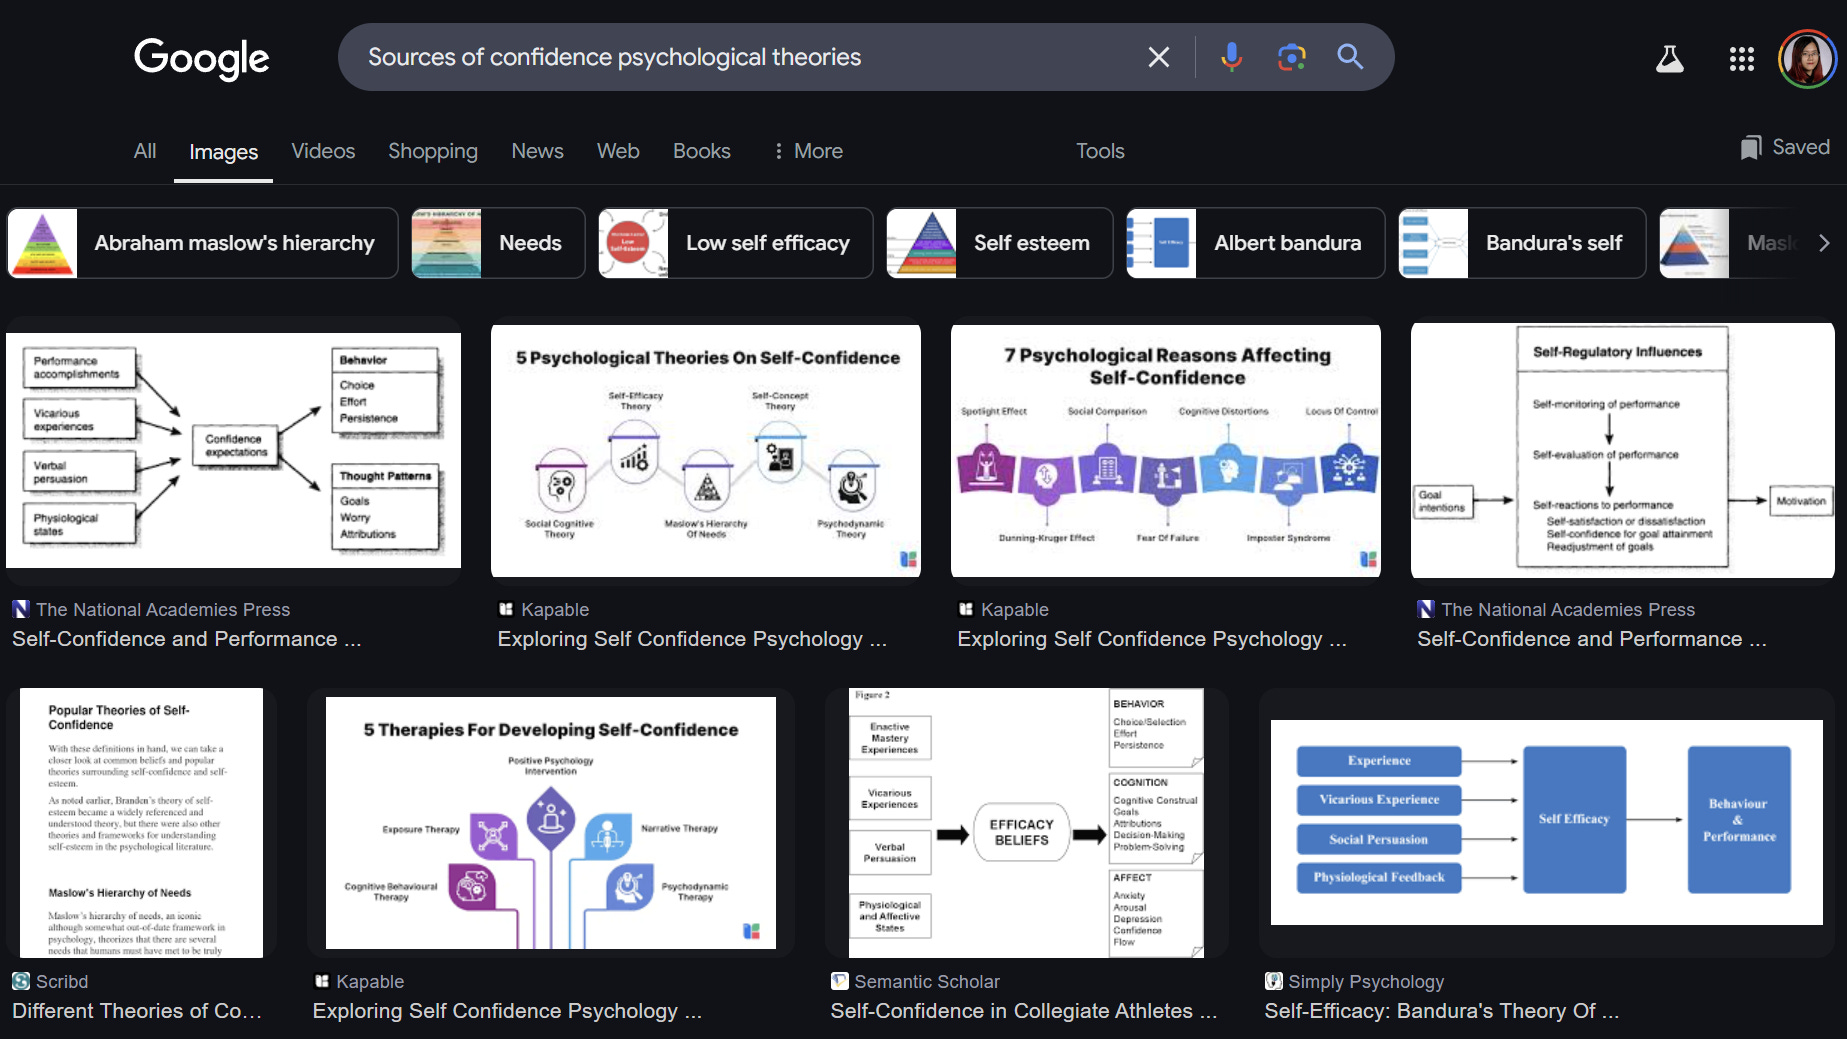Open Efficacy Beliefs diagram thumbnail
The image size is (1847, 1039).
click(x=1026, y=823)
